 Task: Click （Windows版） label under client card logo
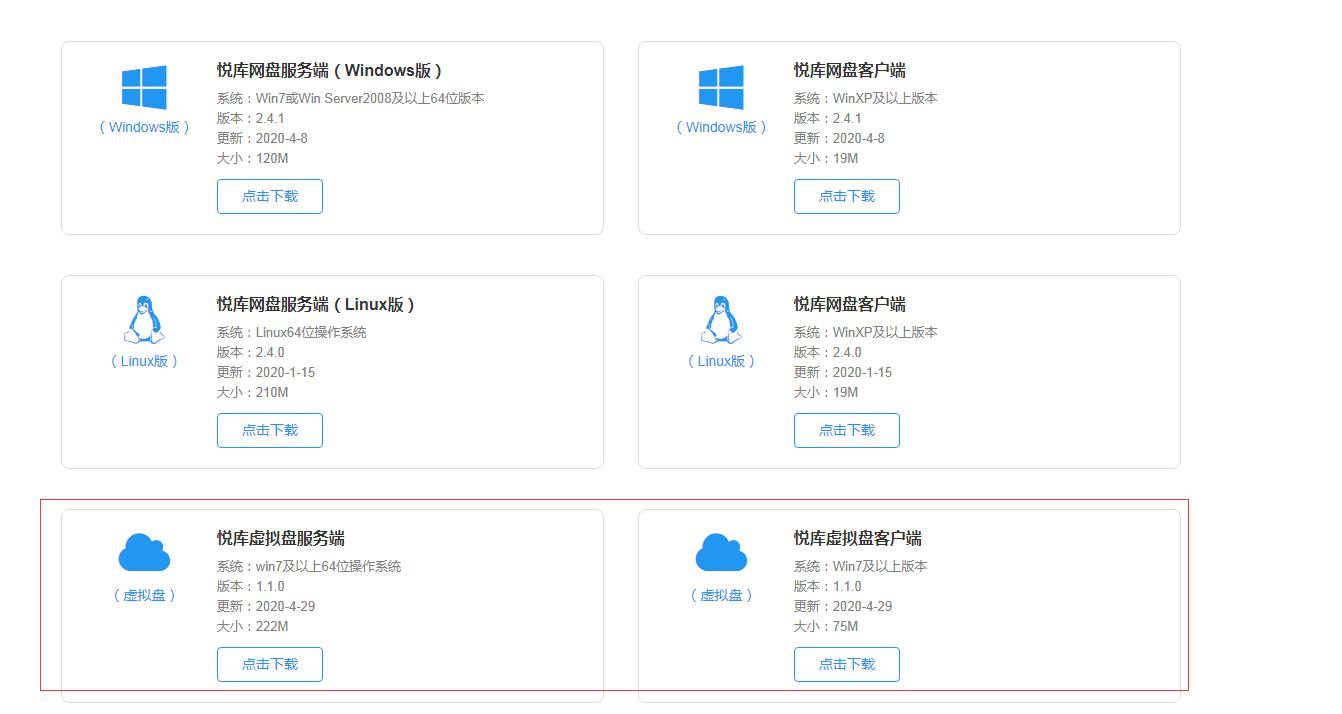point(721,127)
